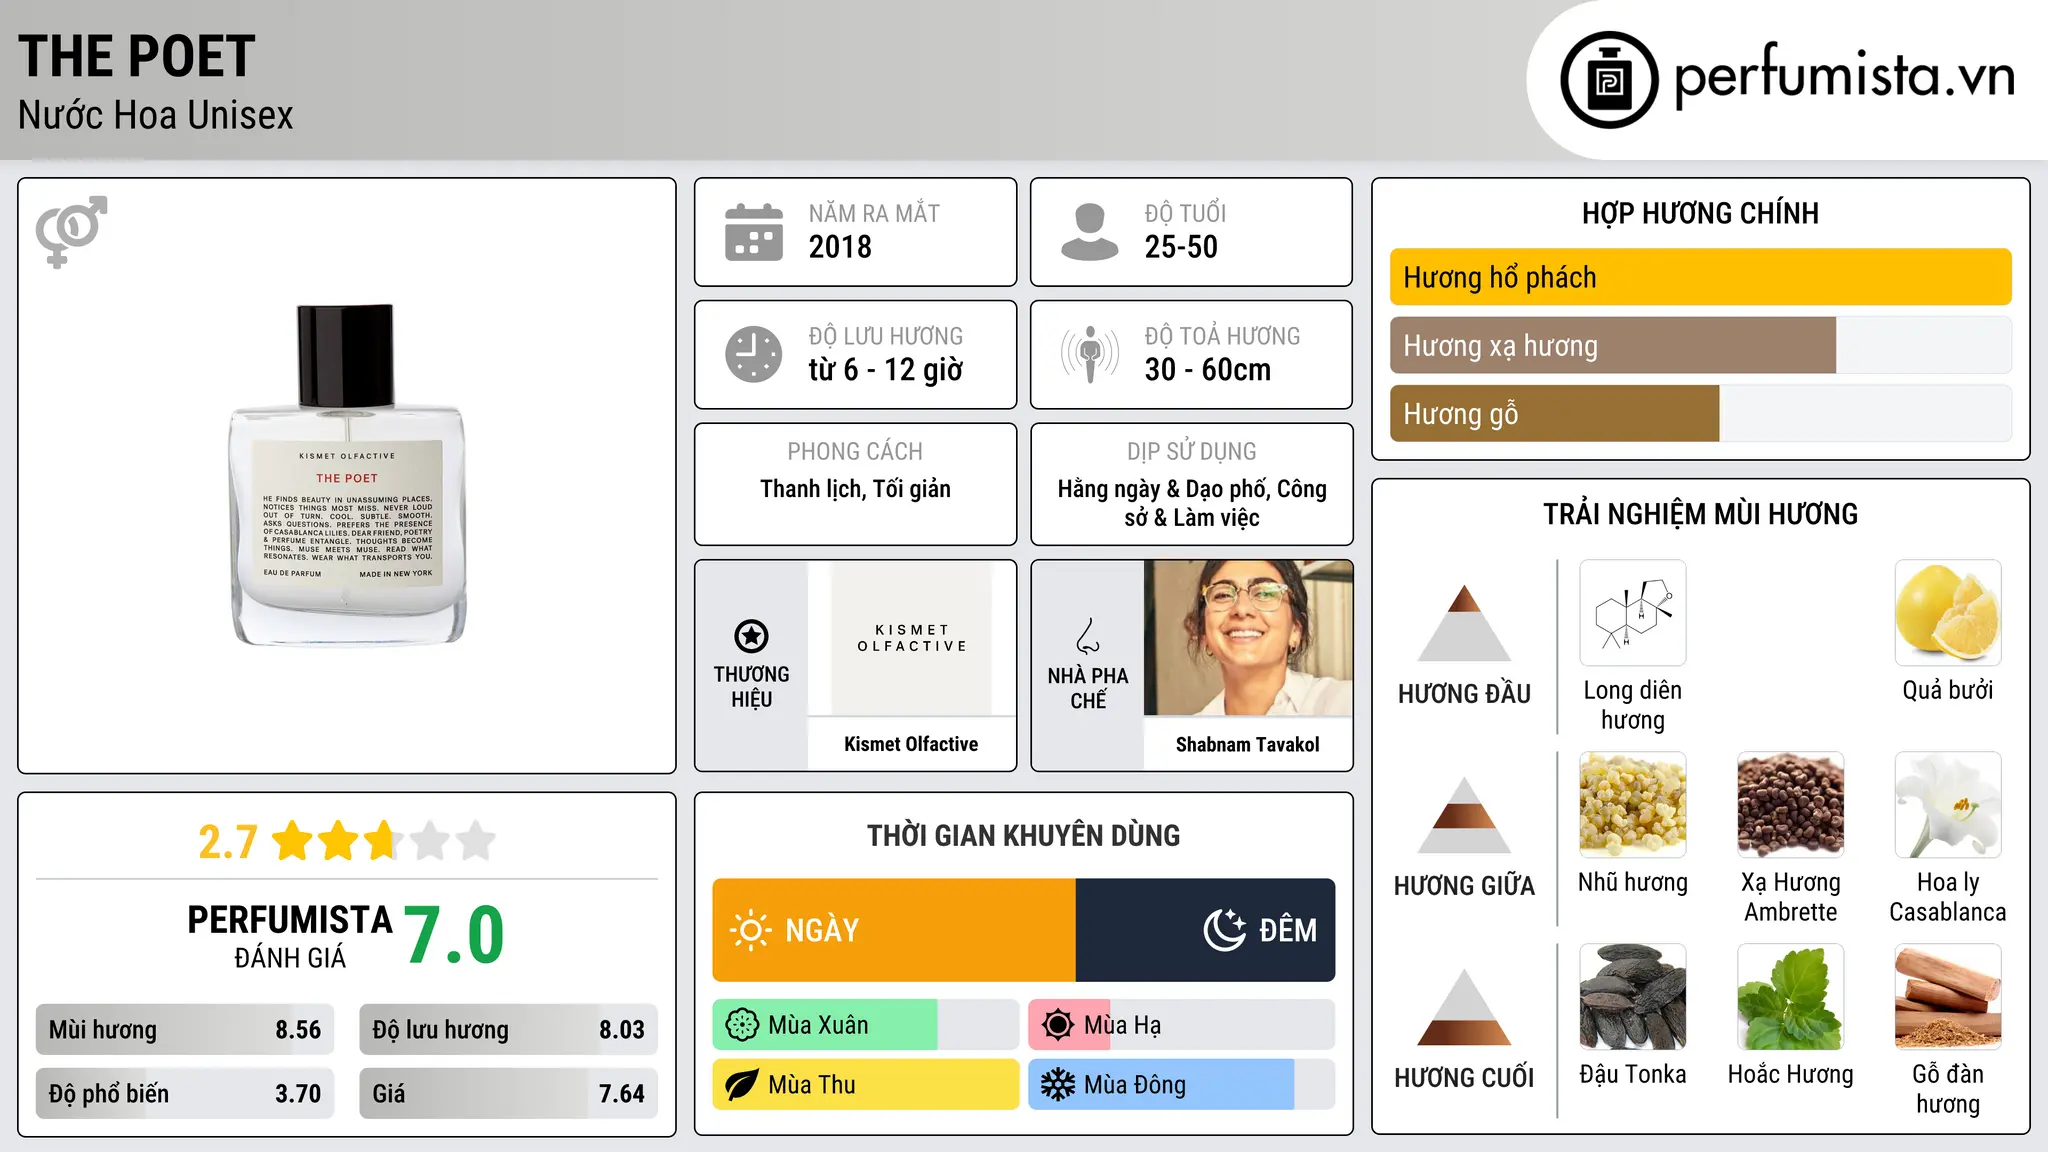Click the age range value 25-50
2048x1152 pixels.
pos(1181,247)
